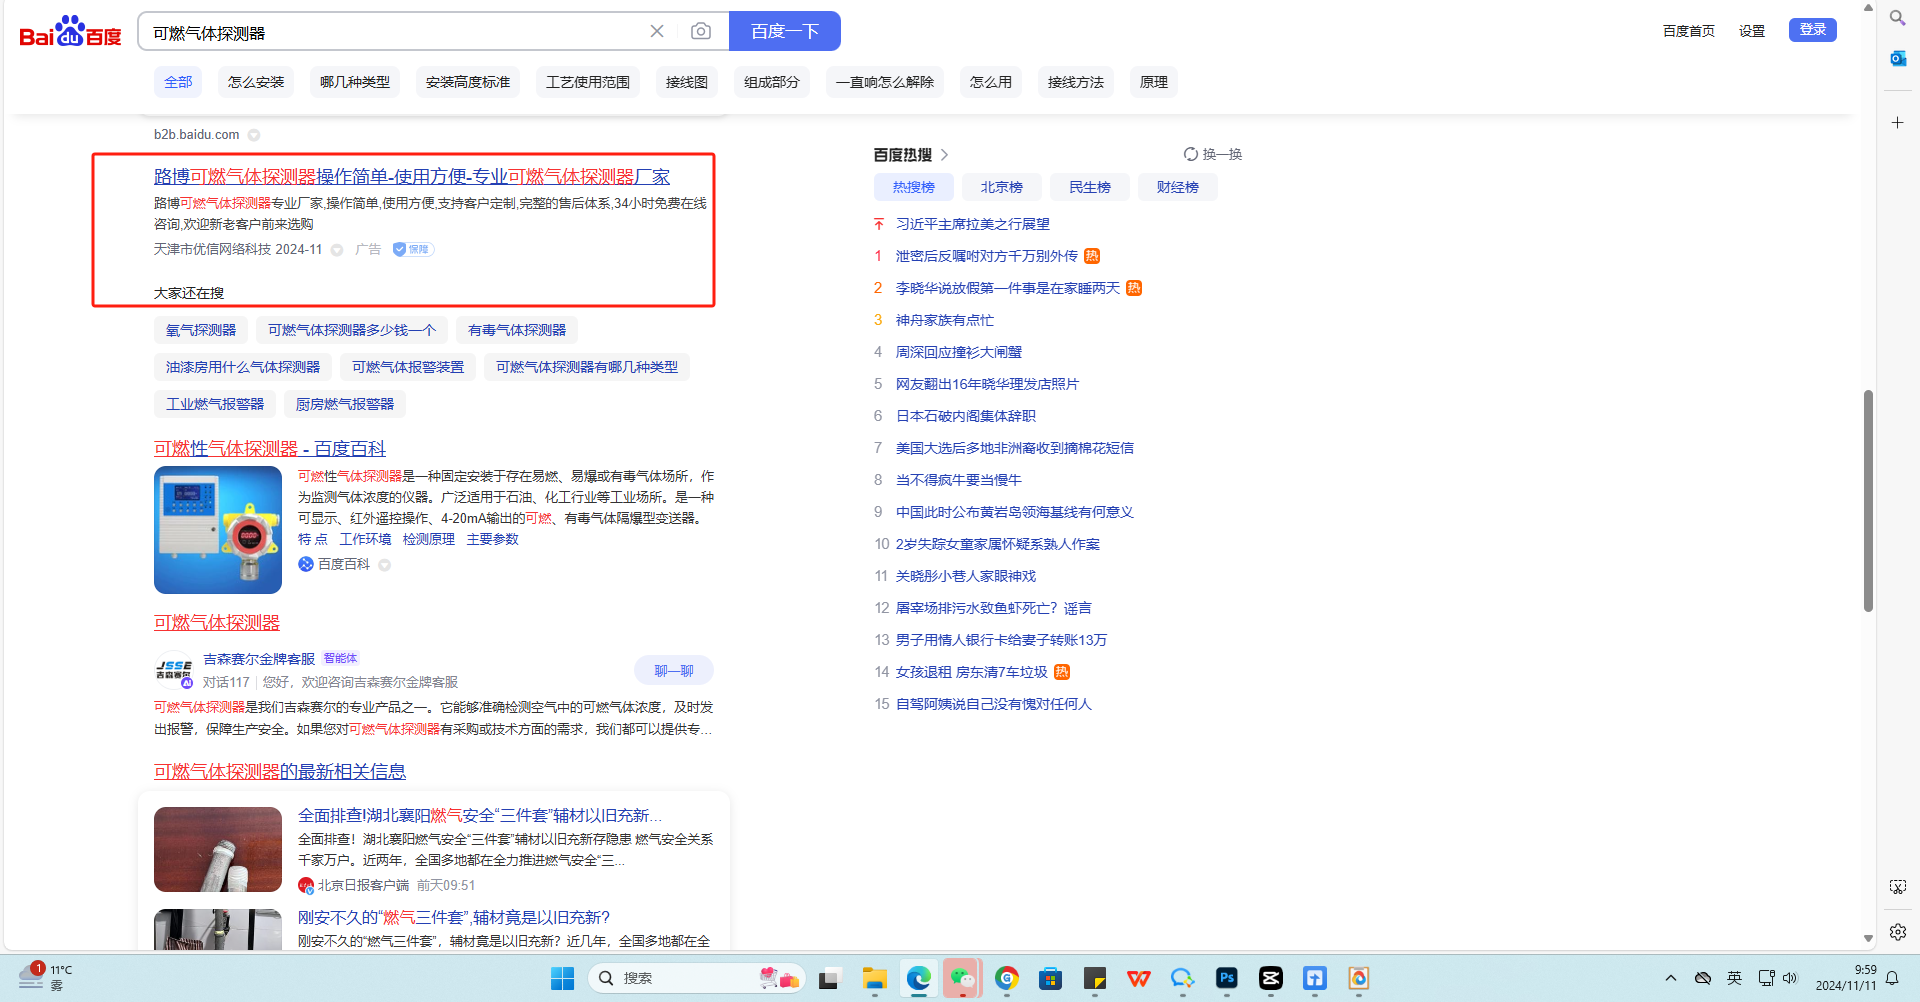Open WPS Office from the taskbar
This screenshot has height=1002, width=1920.
[1138, 978]
